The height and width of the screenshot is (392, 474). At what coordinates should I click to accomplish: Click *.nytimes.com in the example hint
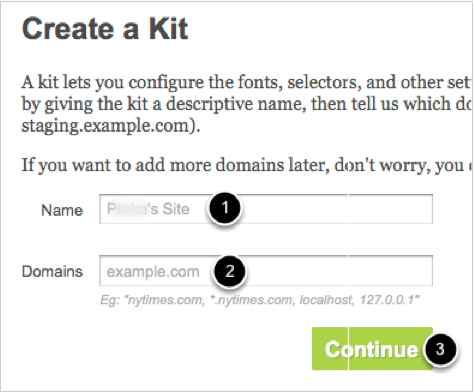tap(252, 300)
